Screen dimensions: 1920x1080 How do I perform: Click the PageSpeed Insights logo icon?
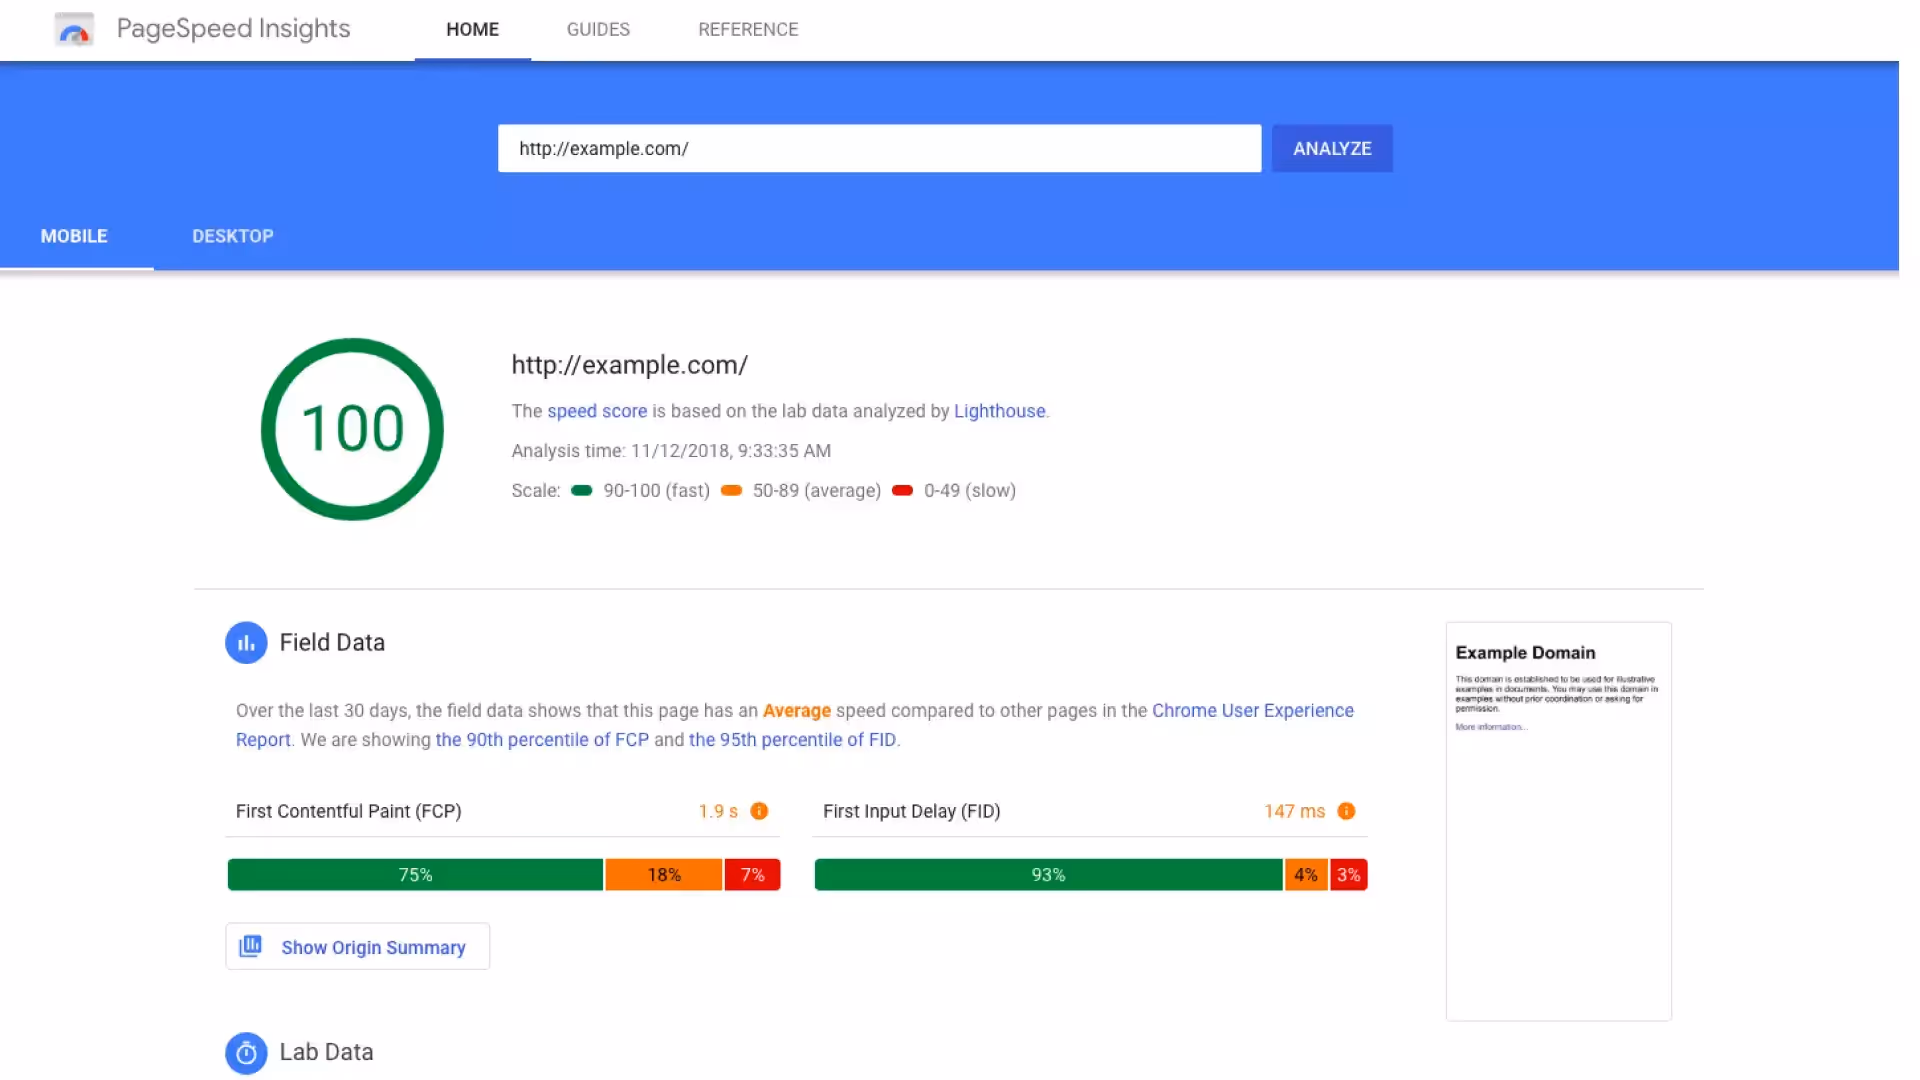(74, 30)
